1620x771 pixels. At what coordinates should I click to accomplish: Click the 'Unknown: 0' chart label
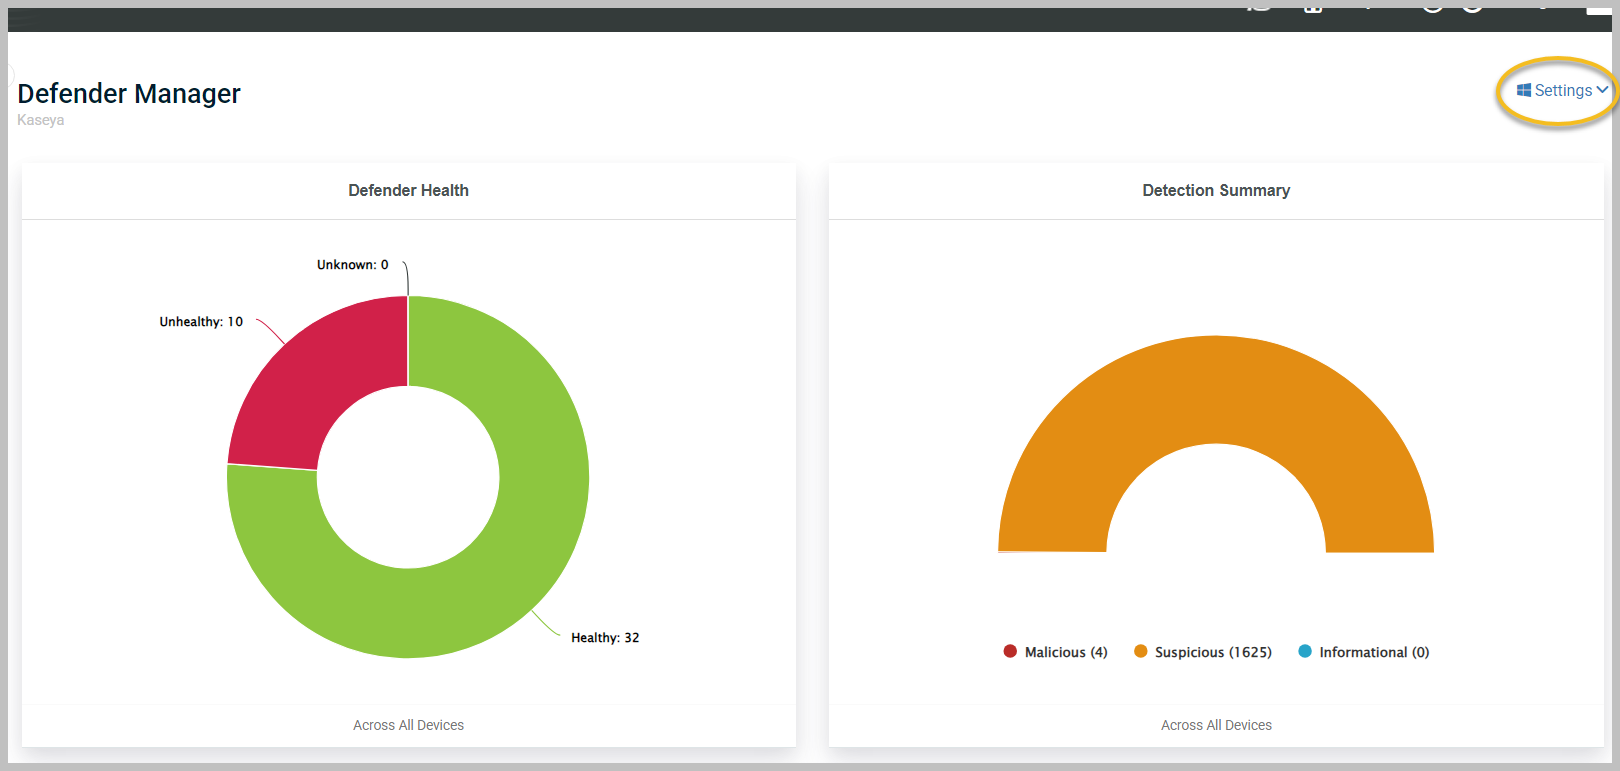point(353,265)
